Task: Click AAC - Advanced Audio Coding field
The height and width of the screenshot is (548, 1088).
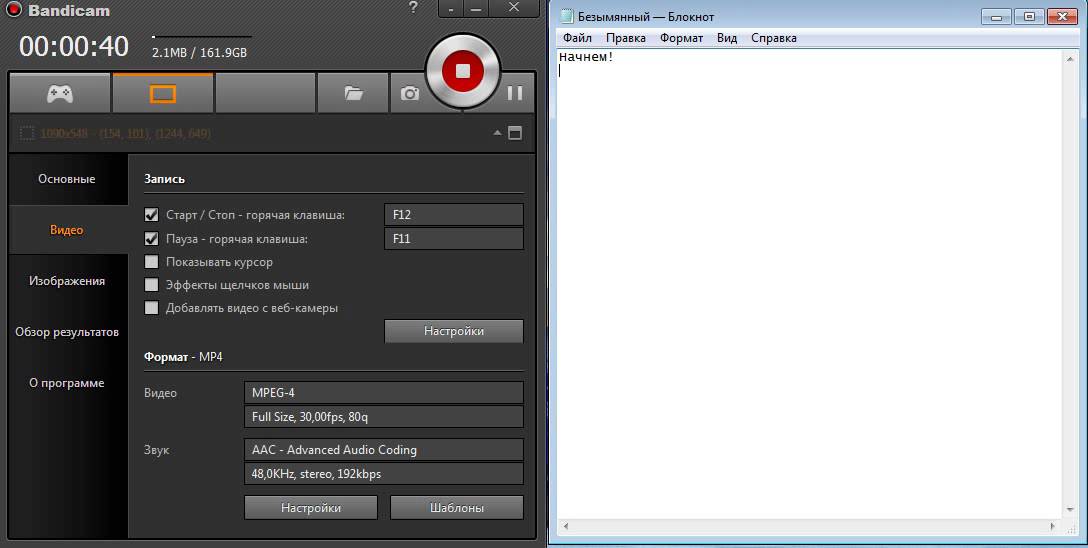Action: click(x=384, y=449)
